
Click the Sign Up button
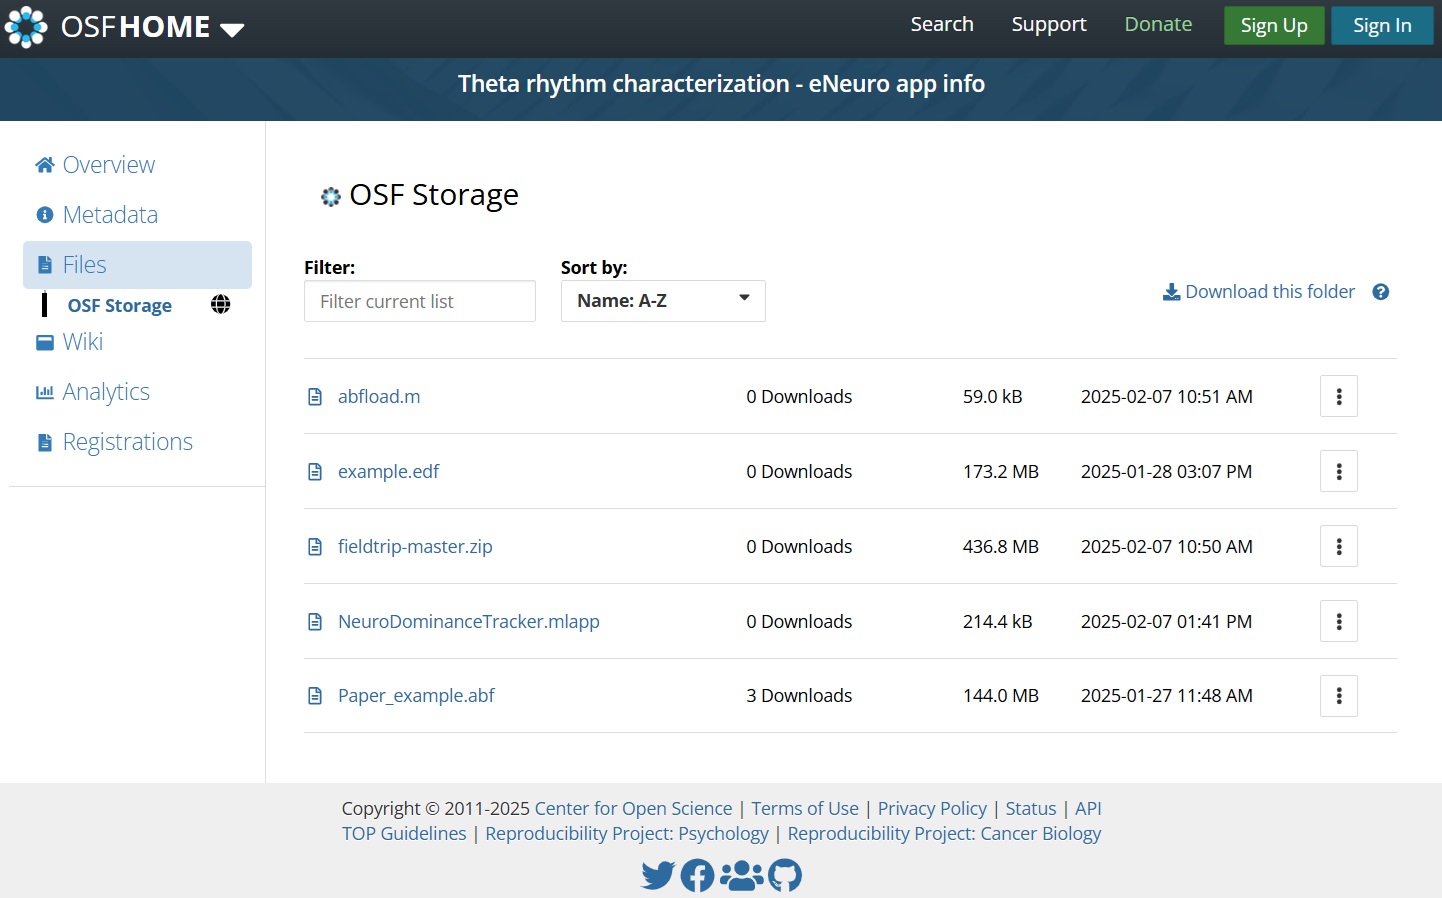[x=1273, y=25]
